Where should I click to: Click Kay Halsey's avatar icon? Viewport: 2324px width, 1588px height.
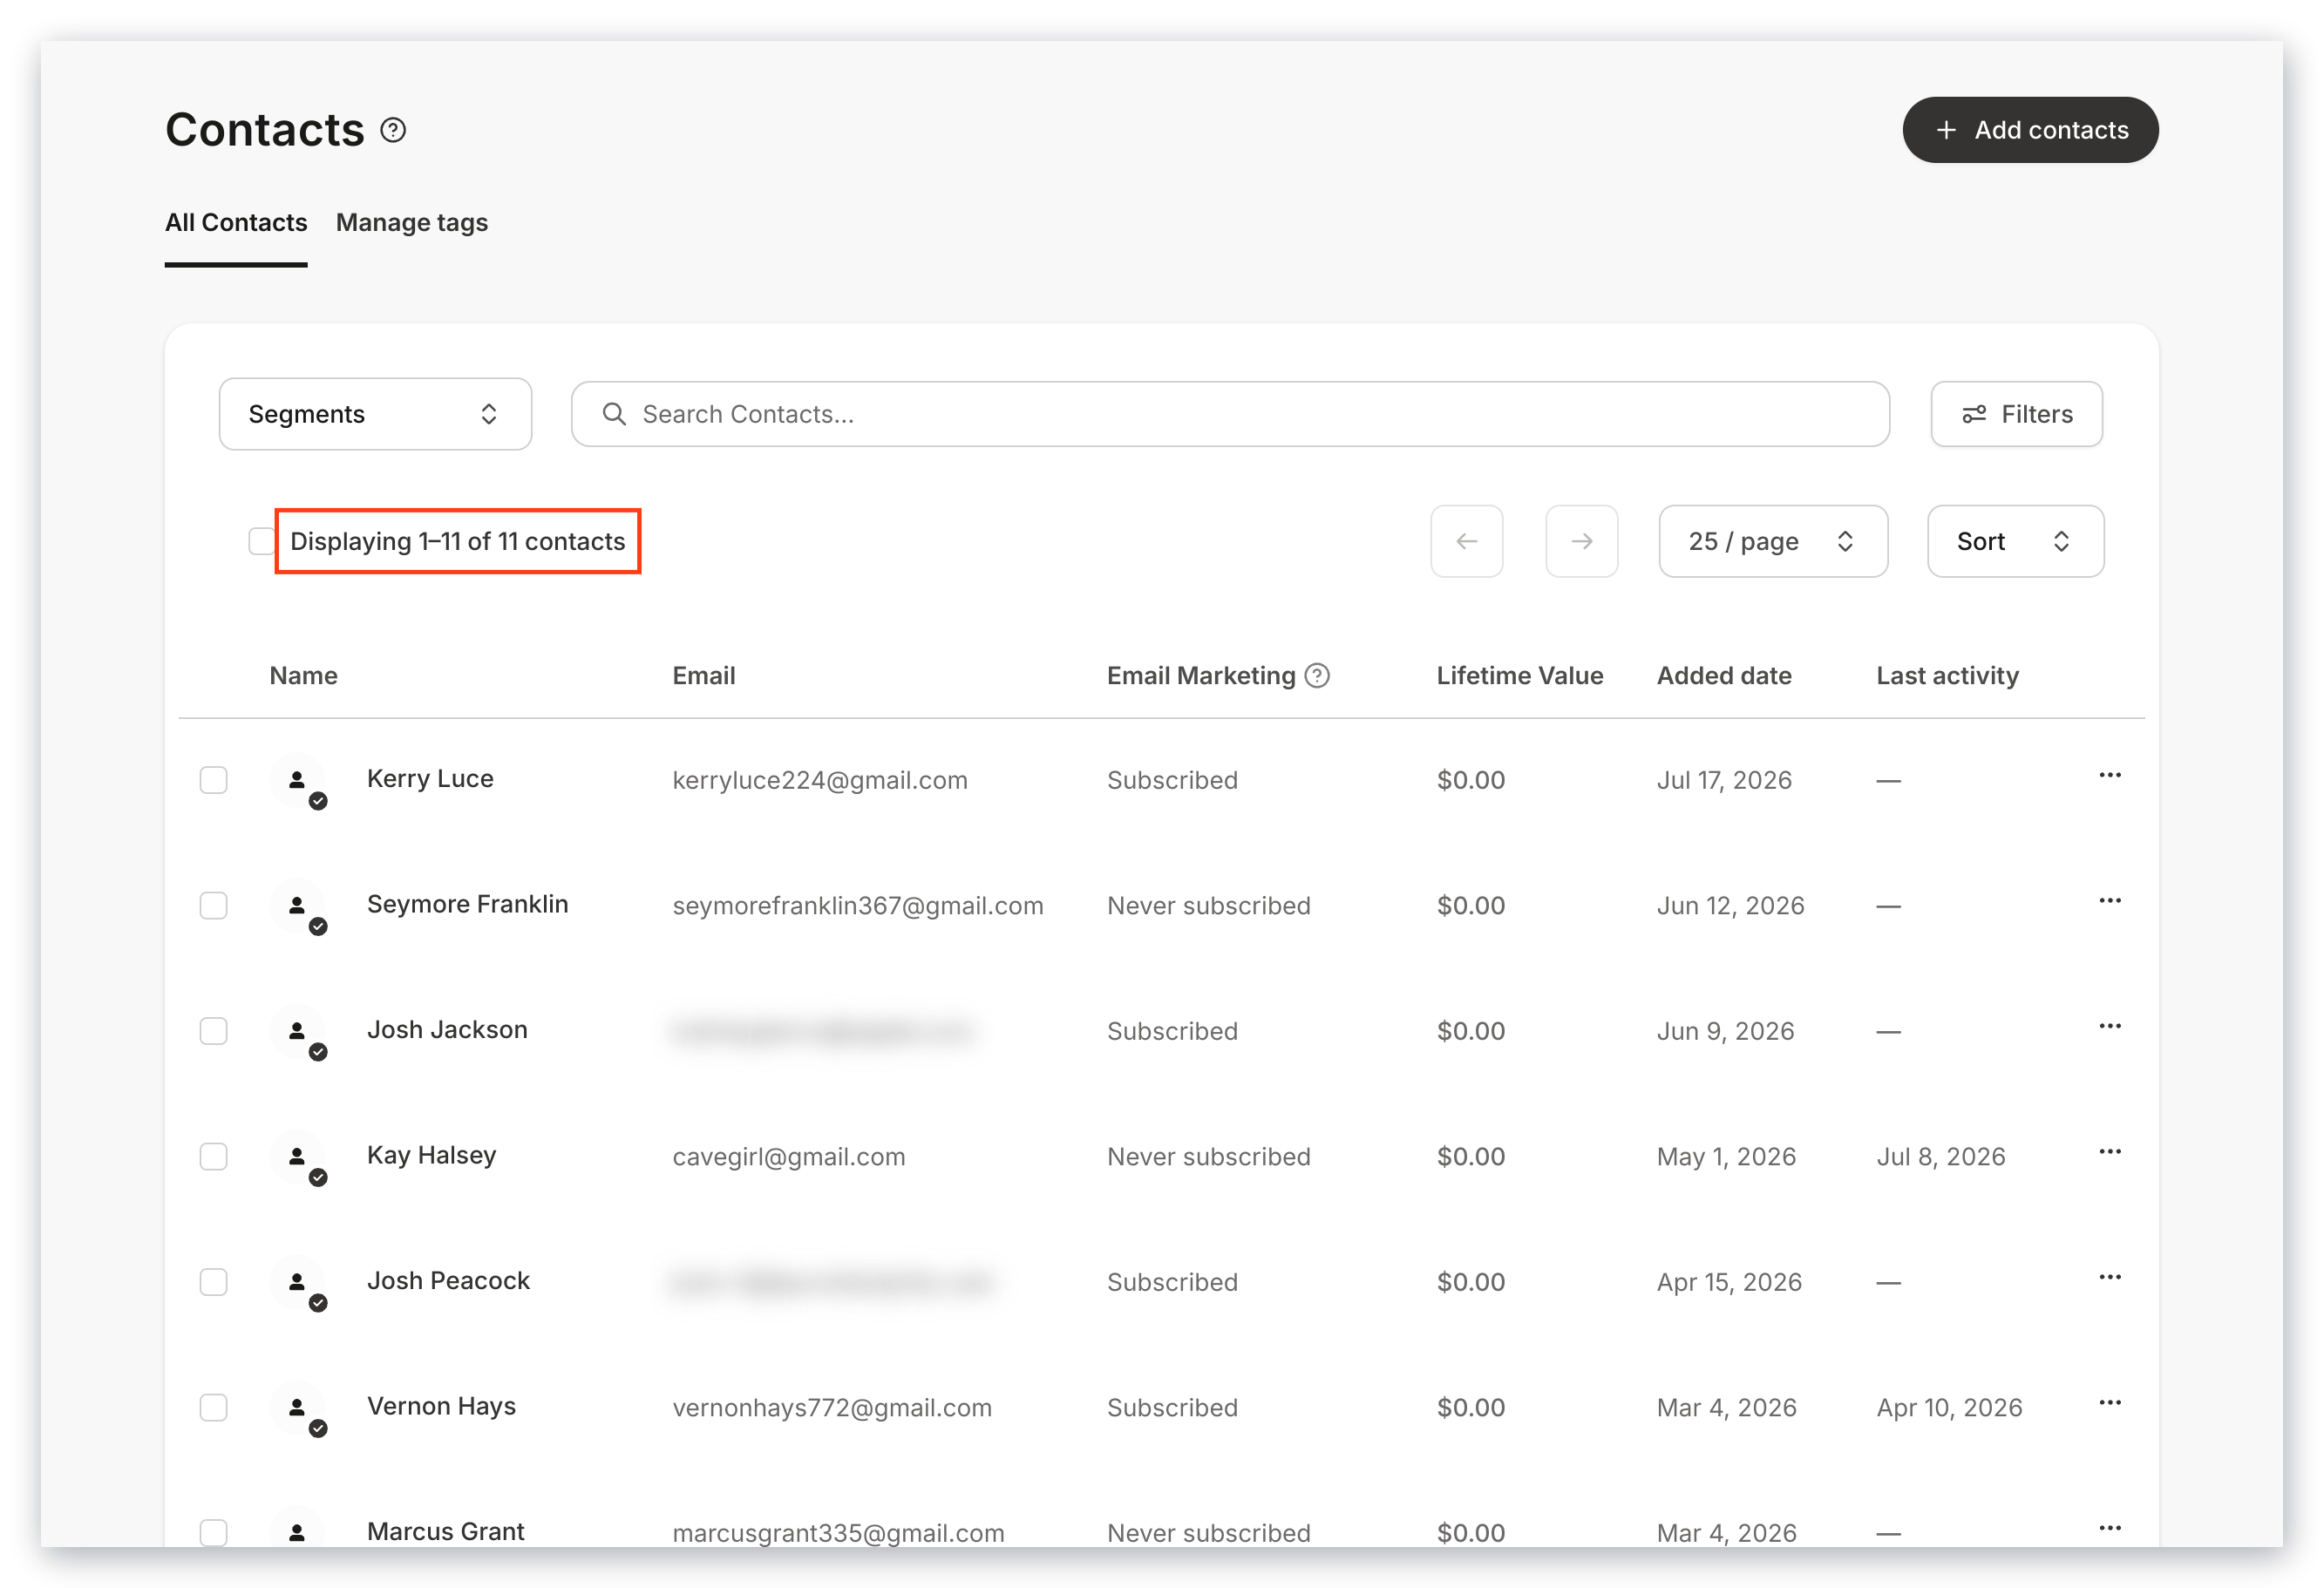[x=297, y=1157]
